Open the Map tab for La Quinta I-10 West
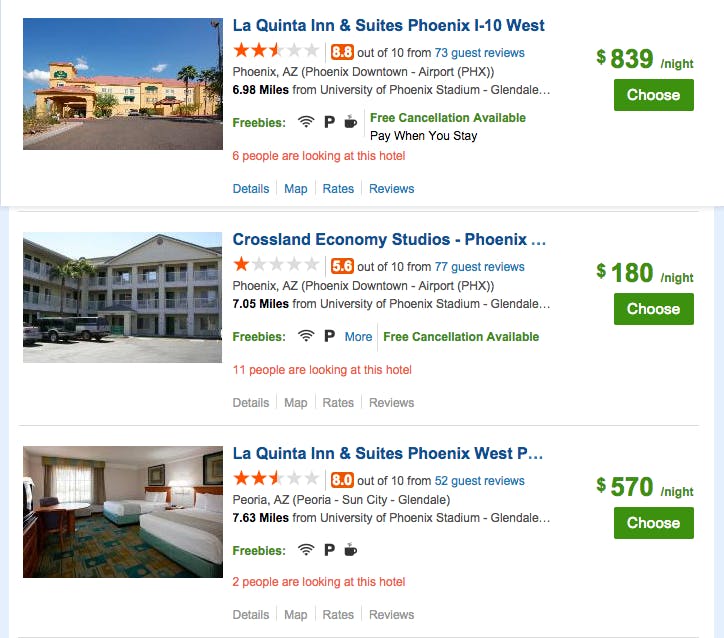Screen dimensions: 724x638 pos(295,189)
